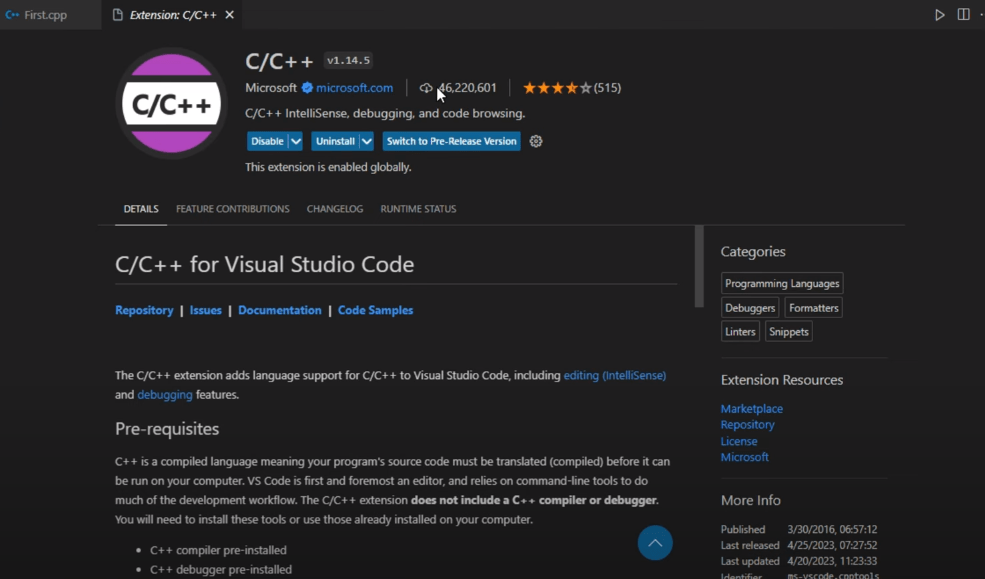
Task: Expand the Uninstall dropdown arrow
Action: (x=367, y=141)
